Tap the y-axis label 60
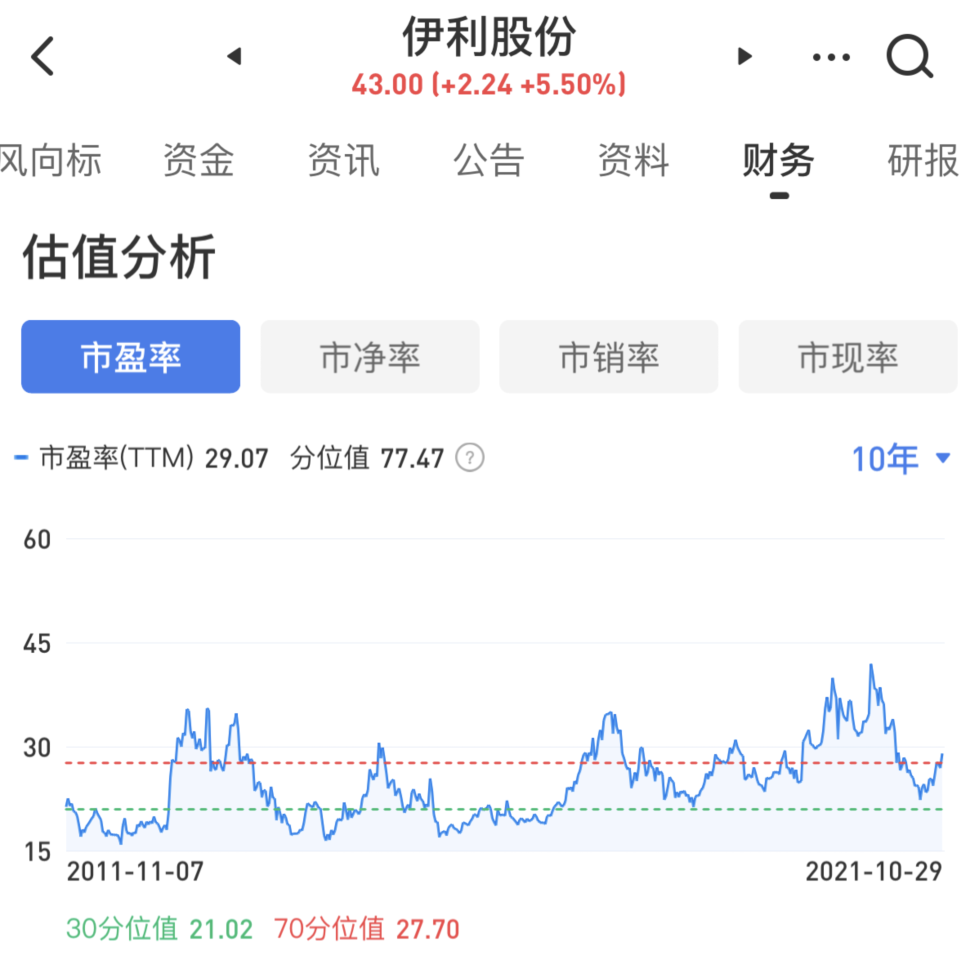This screenshot has width=972, height=955. coord(37,540)
